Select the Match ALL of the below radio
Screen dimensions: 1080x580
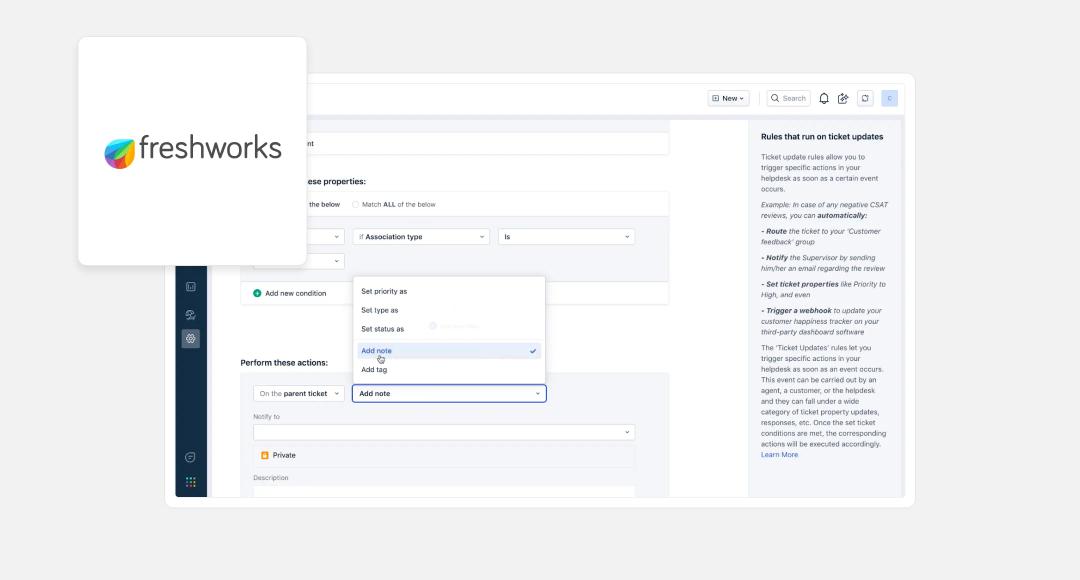click(x=355, y=203)
